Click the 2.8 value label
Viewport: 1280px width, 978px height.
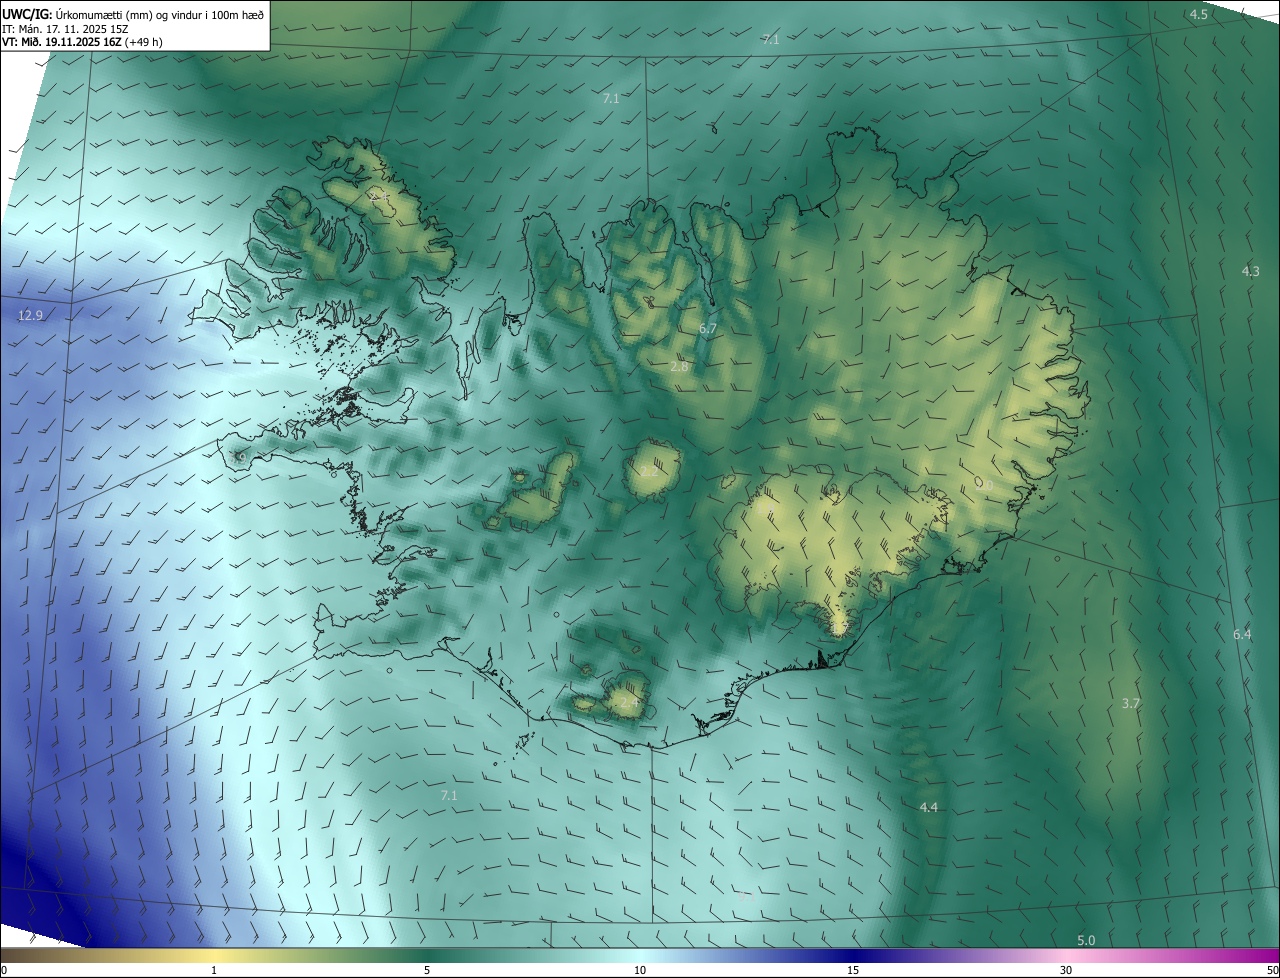pos(679,367)
